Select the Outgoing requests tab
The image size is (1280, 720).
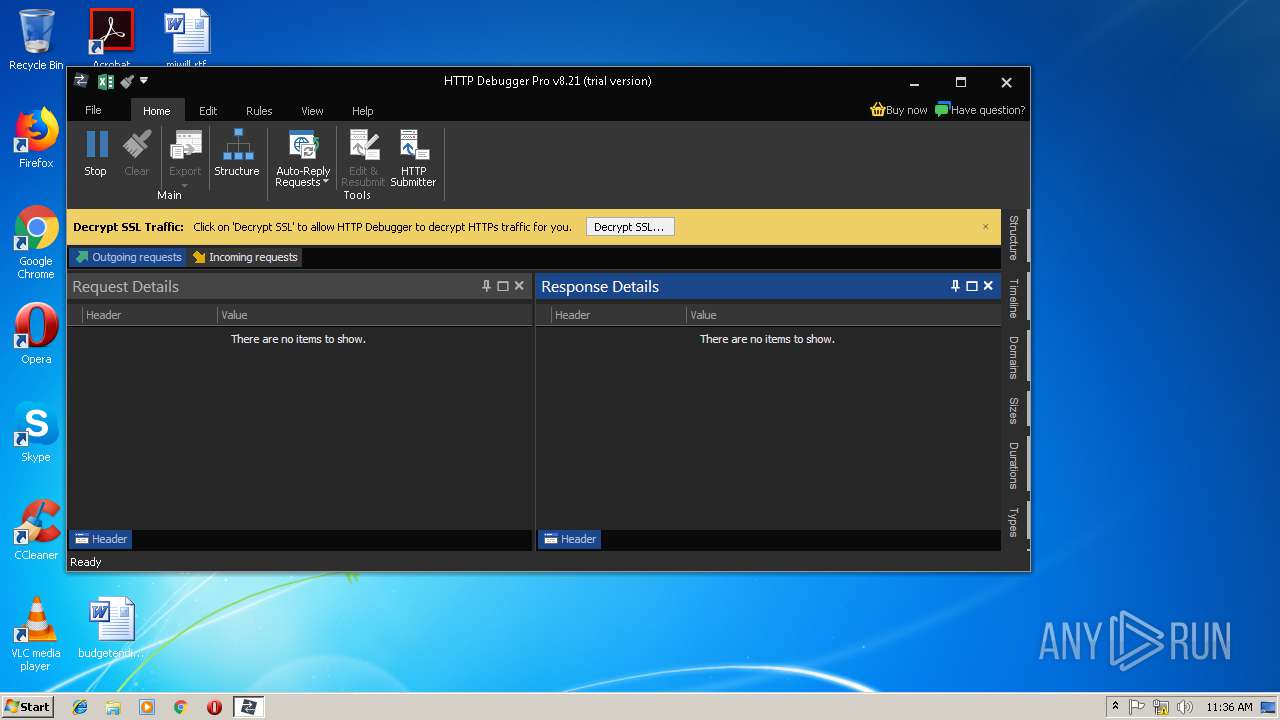[x=128, y=257]
